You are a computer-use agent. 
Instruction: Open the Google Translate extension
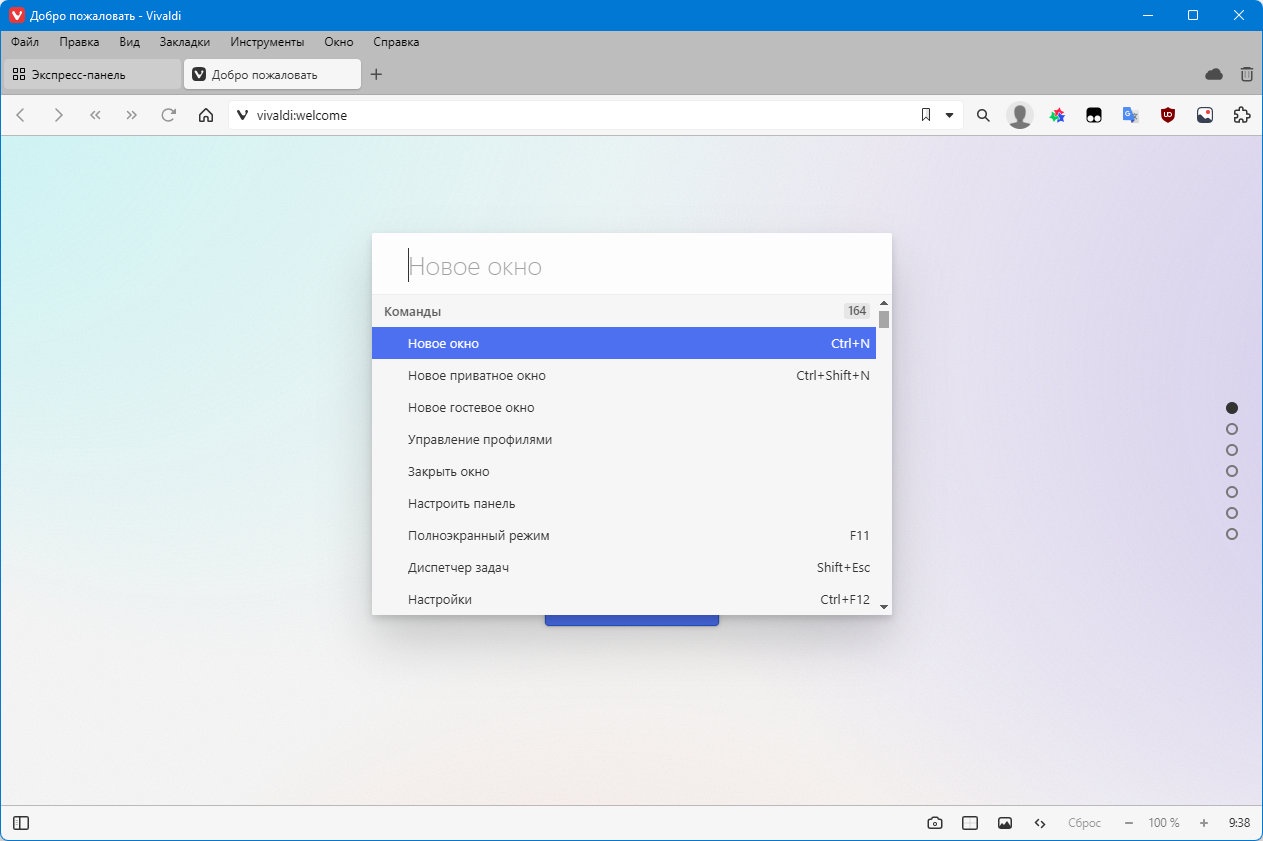[x=1131, y=115]
